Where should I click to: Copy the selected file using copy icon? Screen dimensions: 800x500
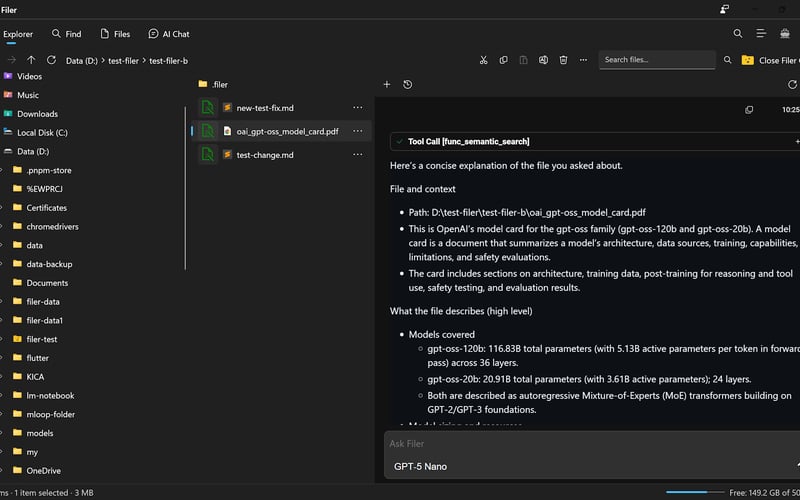pos(503,60)
